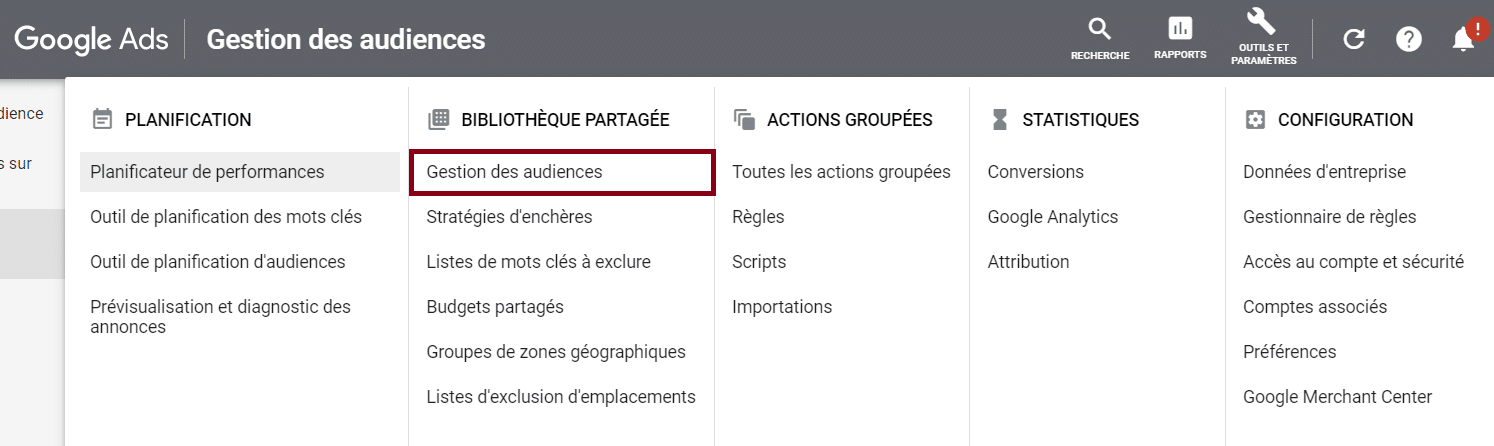Open the Rapports chart icon
This screenshot has width=1494, height=446.
[1180, 29]
